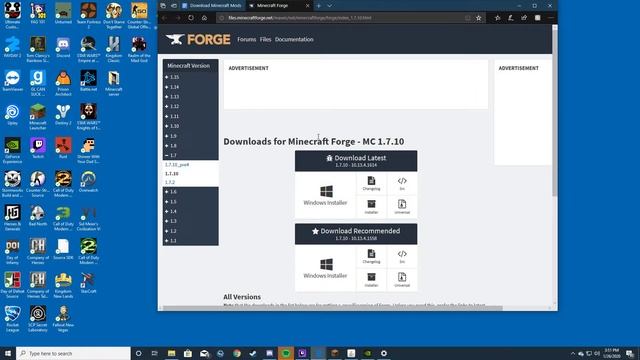Open File Explorer from the taskbar
The image size is (640, 360).
[171, 353]
